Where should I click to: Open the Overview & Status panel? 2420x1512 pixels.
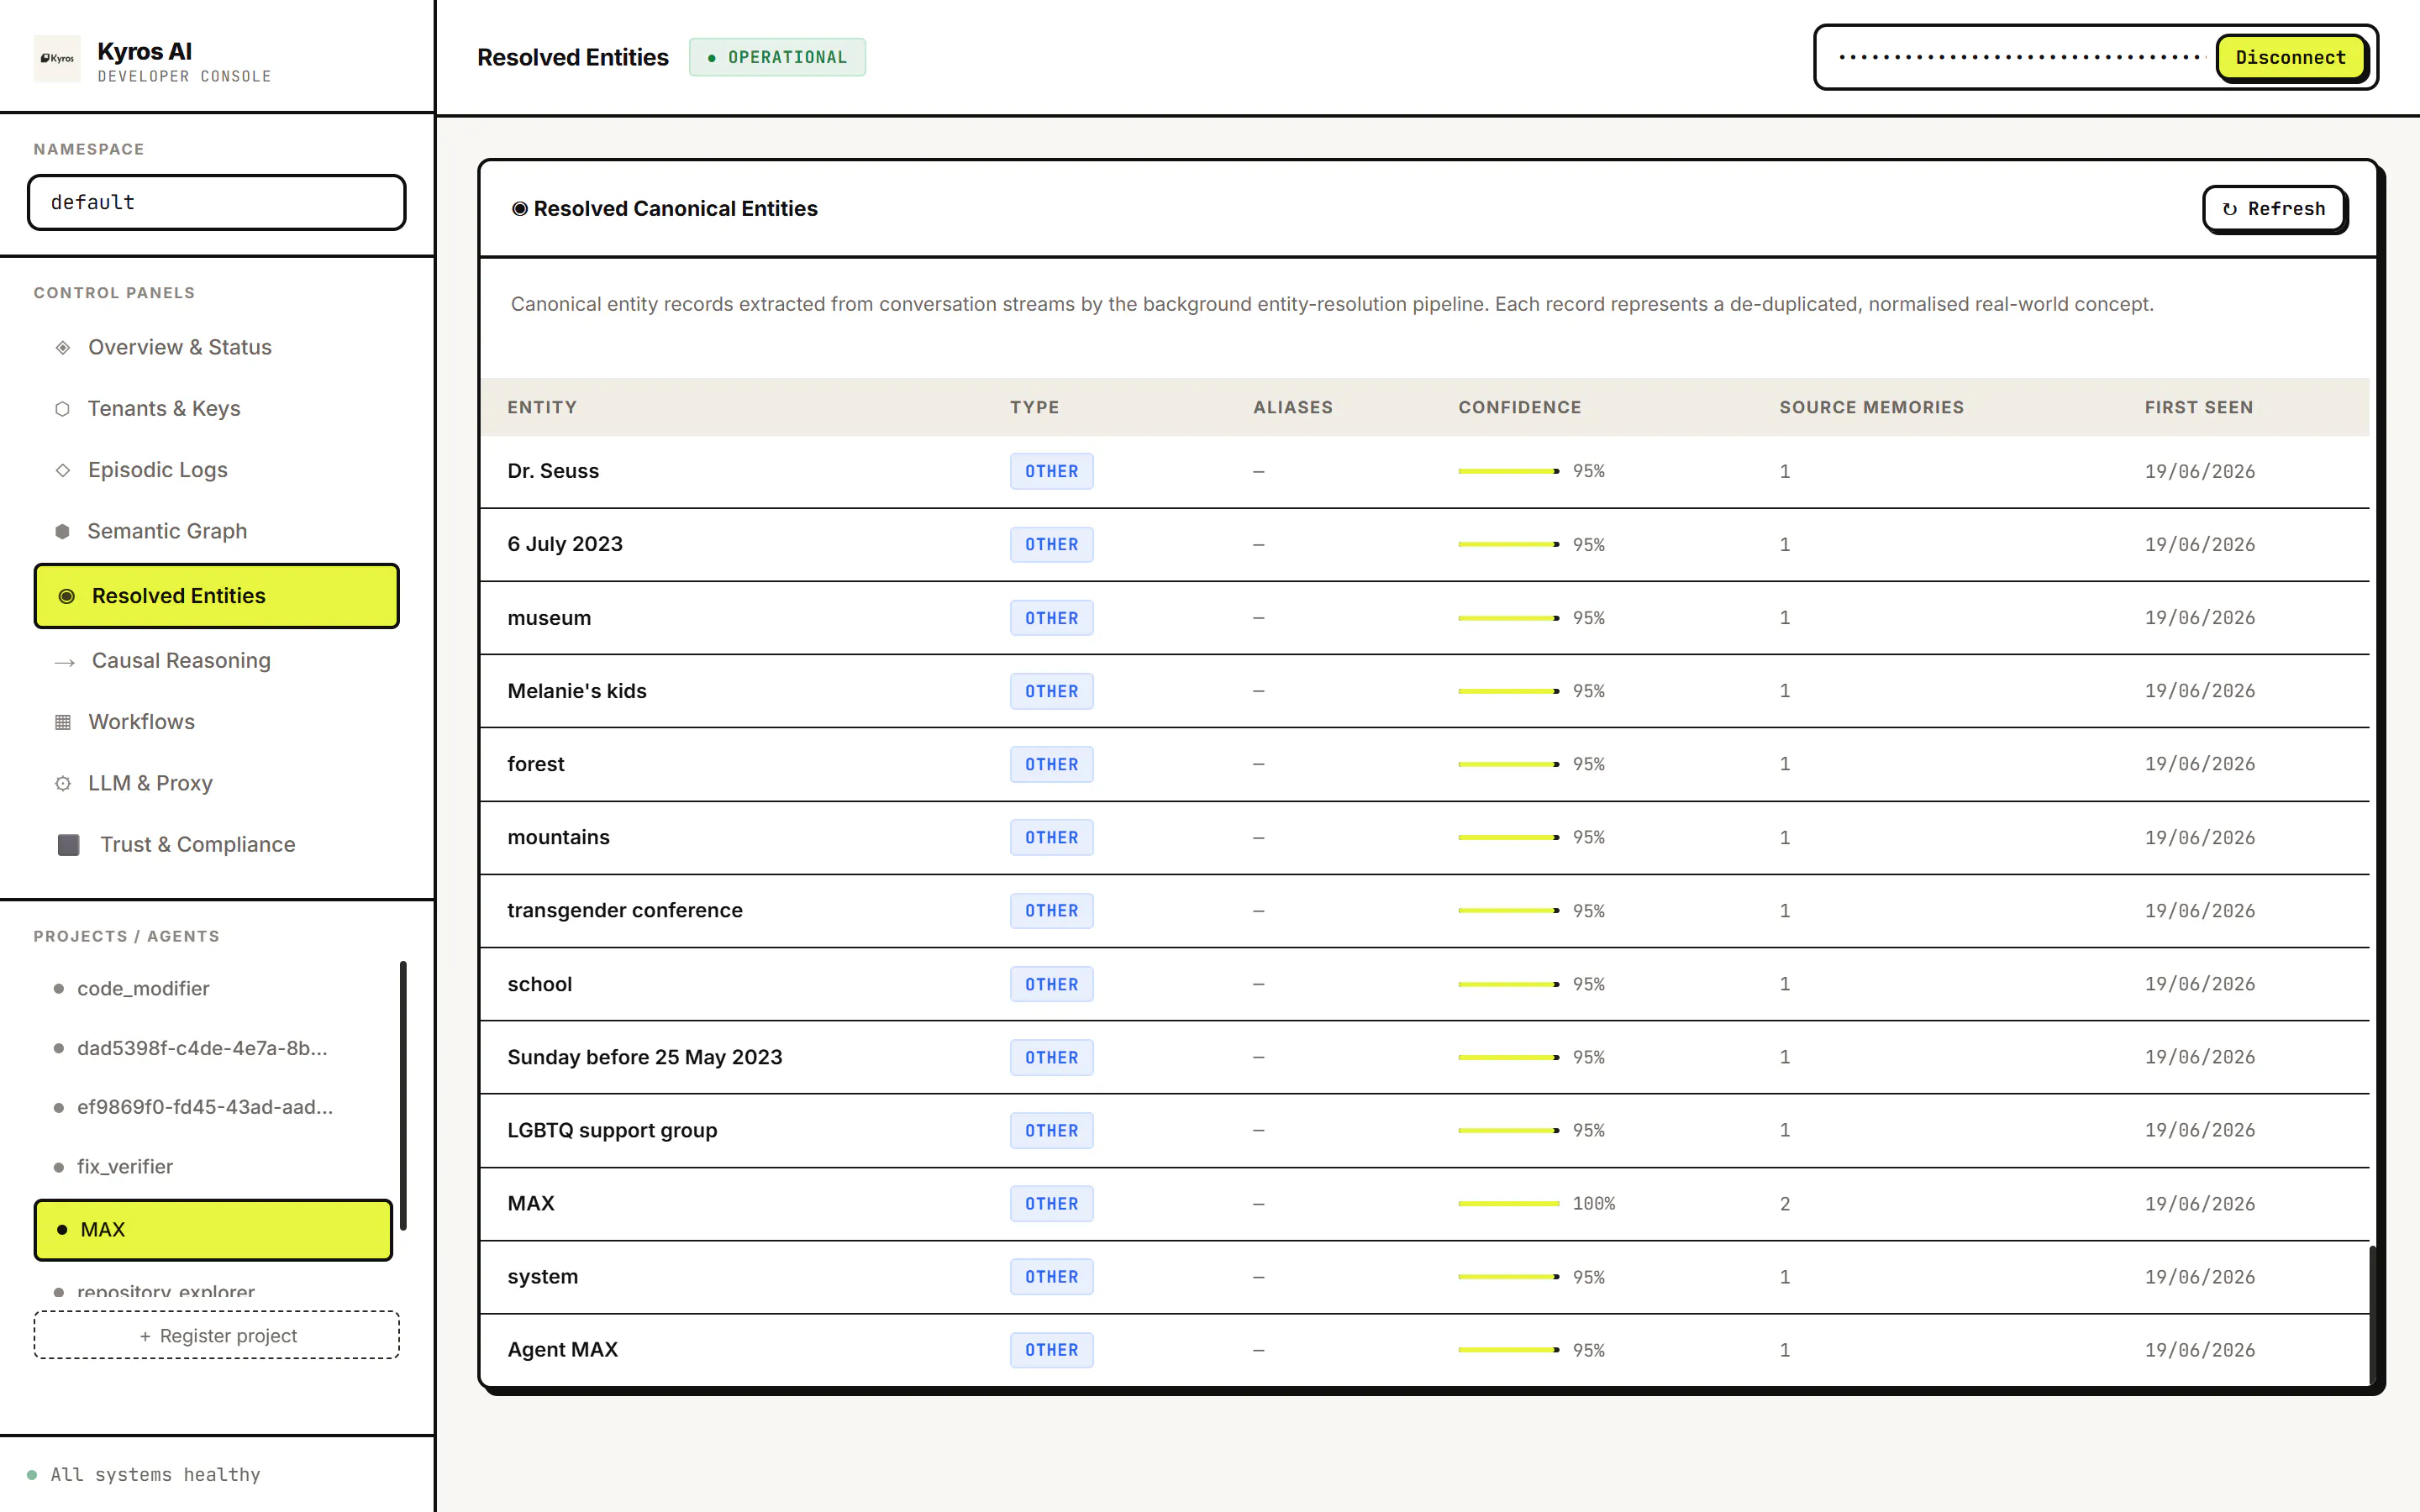click(x=216, y=347)
